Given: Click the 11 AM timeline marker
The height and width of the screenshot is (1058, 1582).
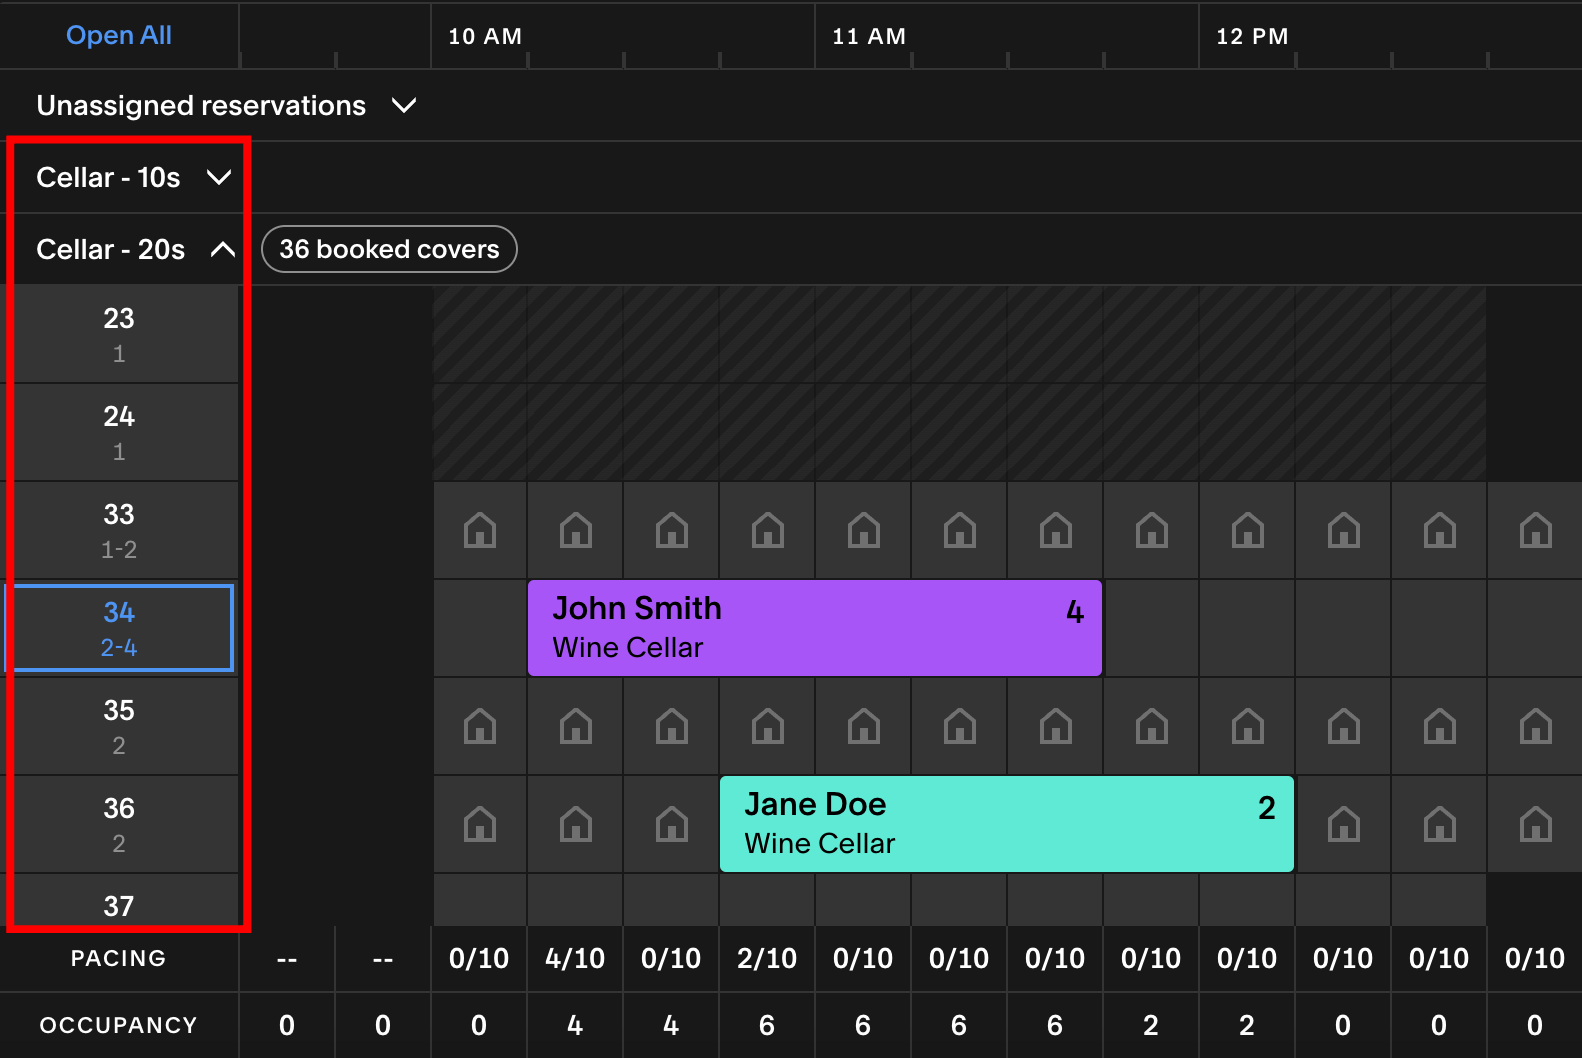Looking at the screenshot, I should 869,36.
